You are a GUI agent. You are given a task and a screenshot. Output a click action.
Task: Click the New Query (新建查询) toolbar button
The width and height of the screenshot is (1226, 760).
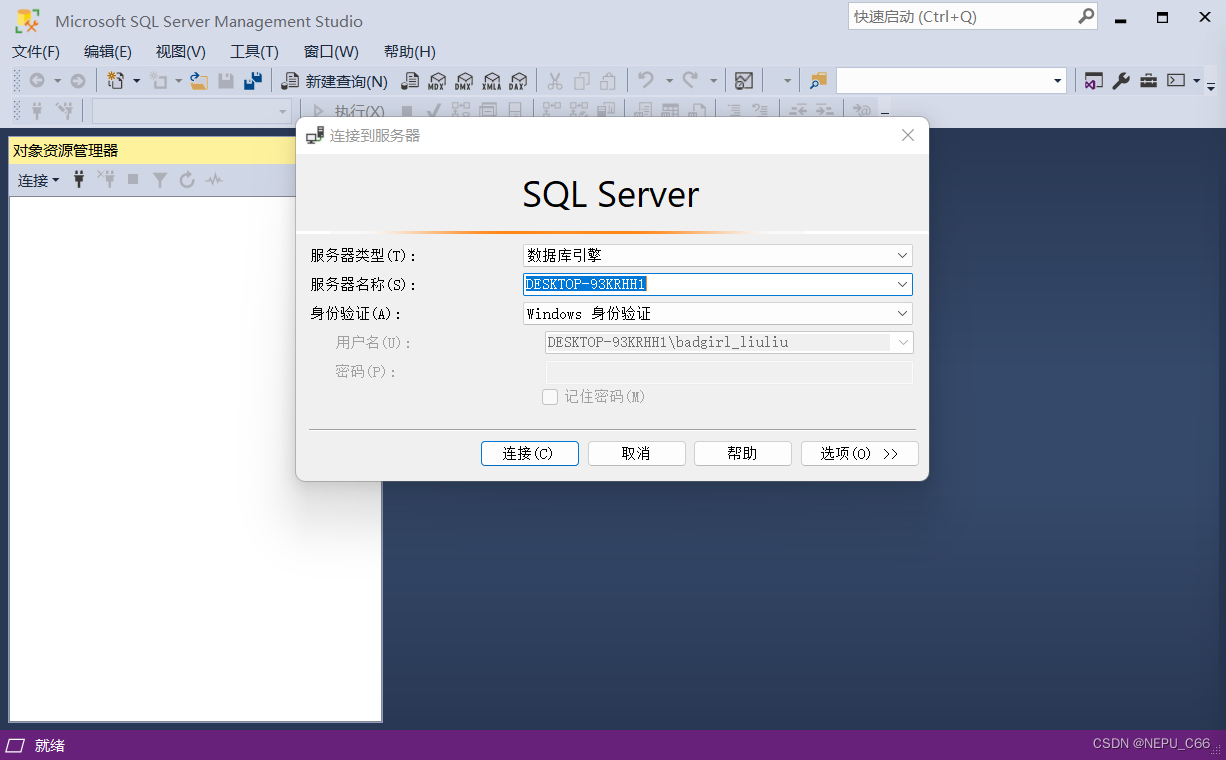click(x=335, y=81)
